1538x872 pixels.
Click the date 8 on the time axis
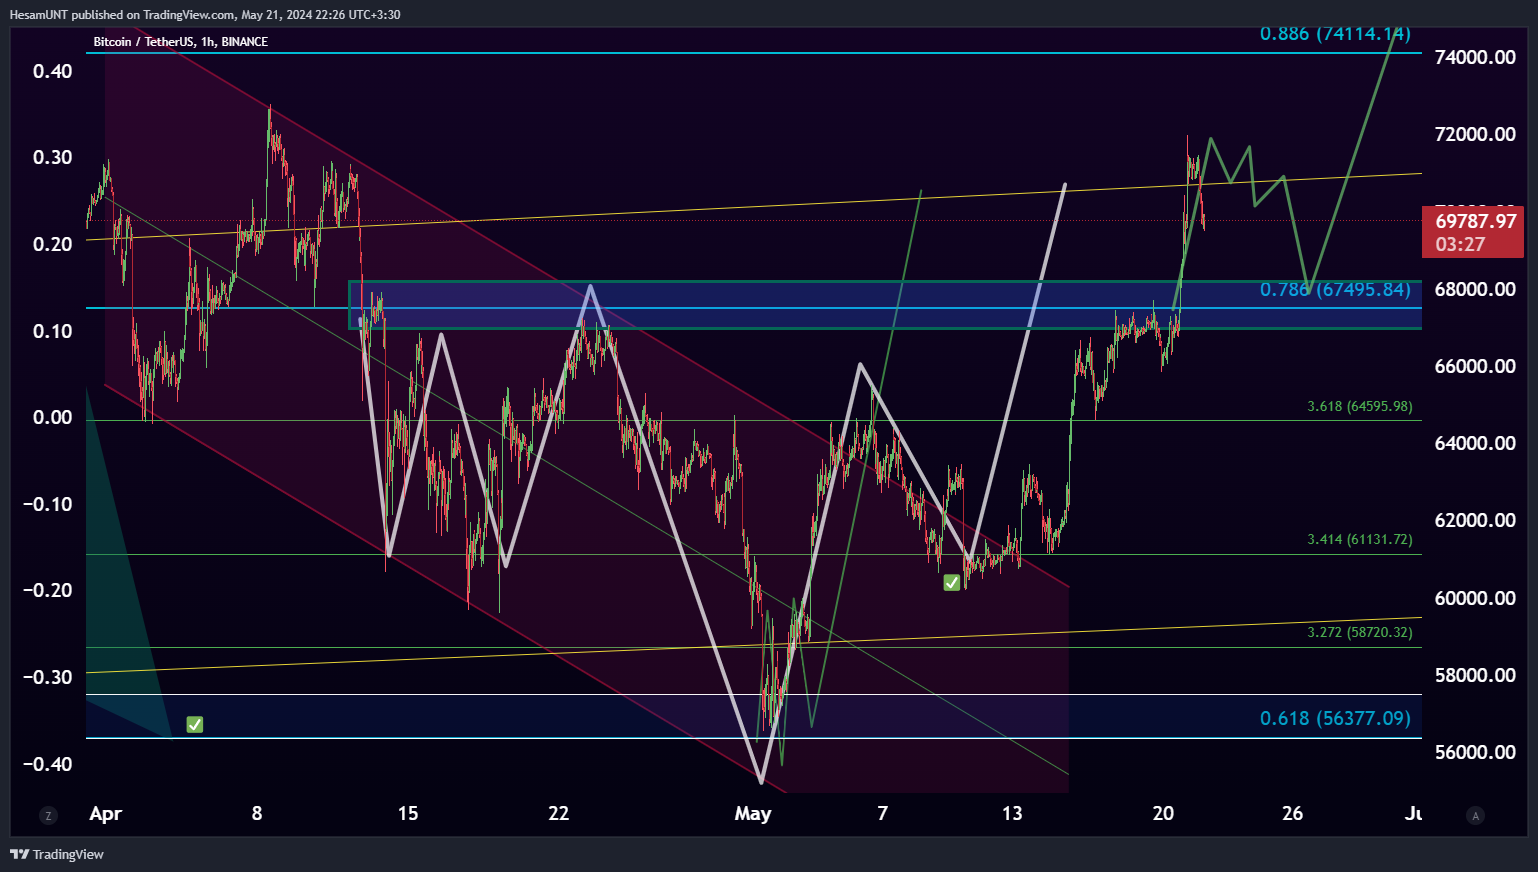click(257, 813)
